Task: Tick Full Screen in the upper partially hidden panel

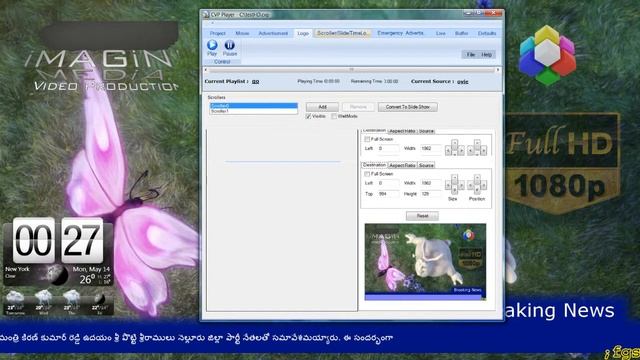Action: click(x=367, y=139)
